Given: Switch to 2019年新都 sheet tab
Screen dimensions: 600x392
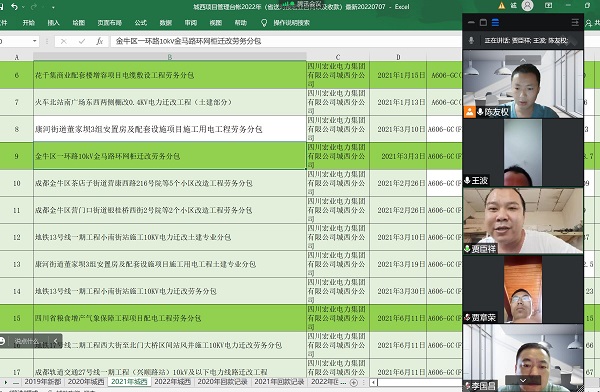Looking at the screenshot, I should 43,382.
